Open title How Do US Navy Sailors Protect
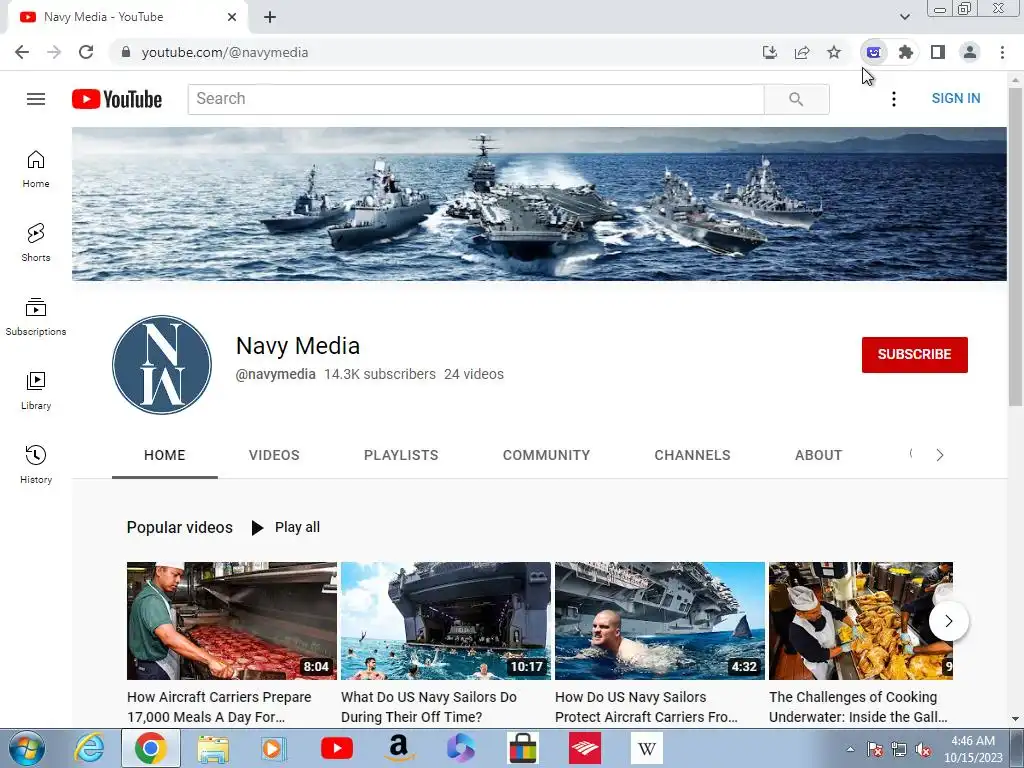This screenshot has width=1024, height=768. (x=646, y=707)
